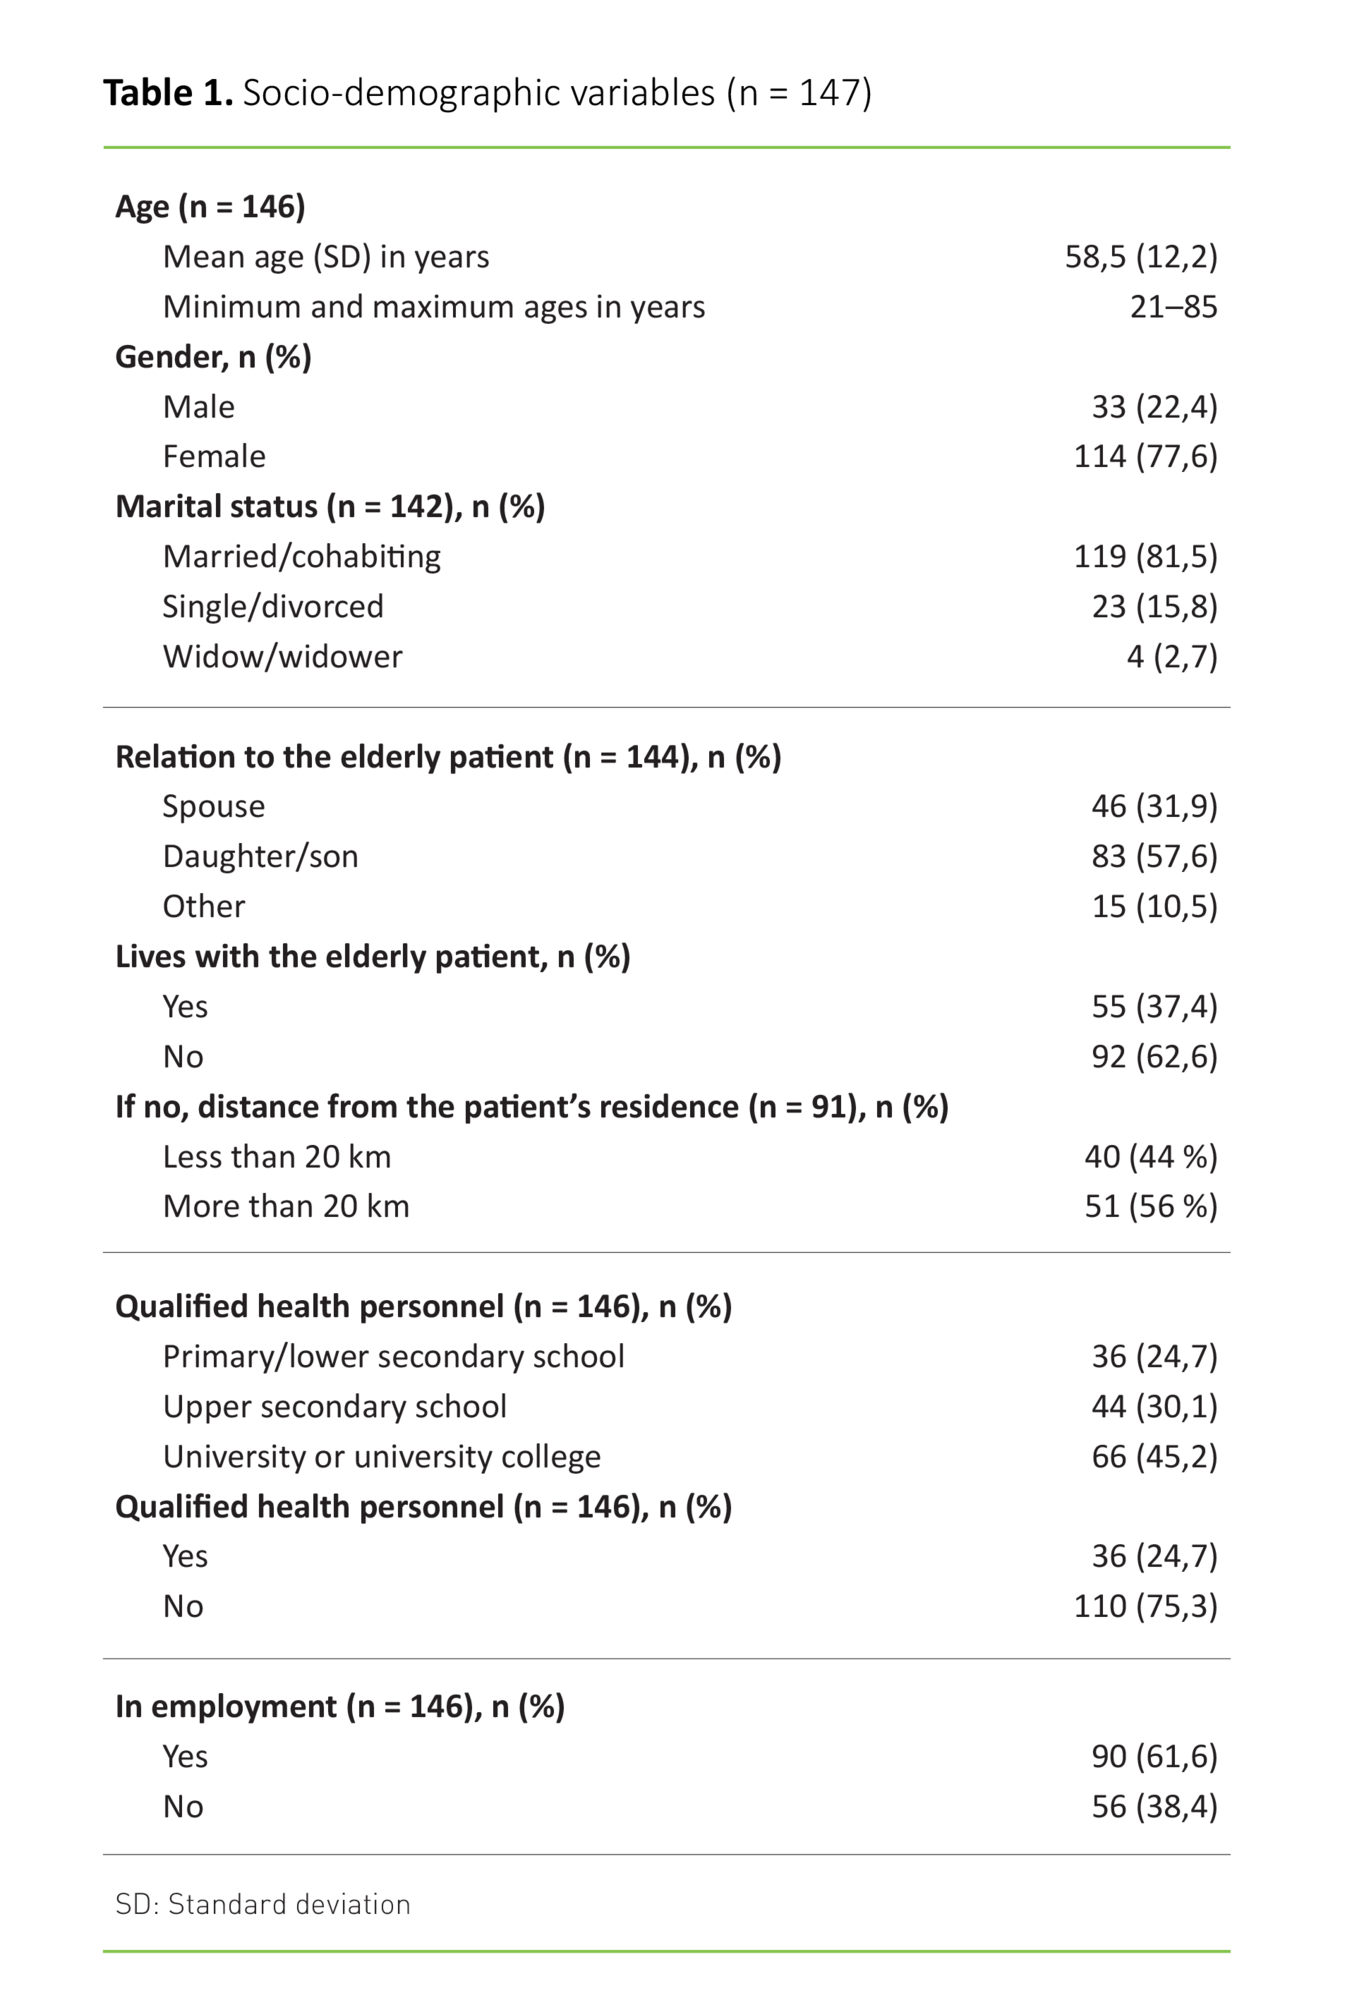Select the age range value "21–85"
This screenshot has height=2000, width=1364.
click(1173, 307)
